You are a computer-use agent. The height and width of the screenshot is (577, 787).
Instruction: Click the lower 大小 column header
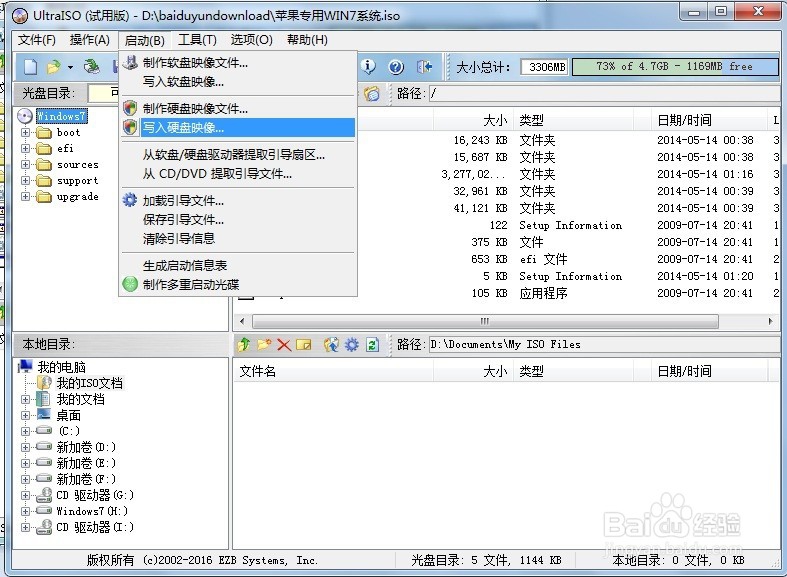tap(473, 371)
